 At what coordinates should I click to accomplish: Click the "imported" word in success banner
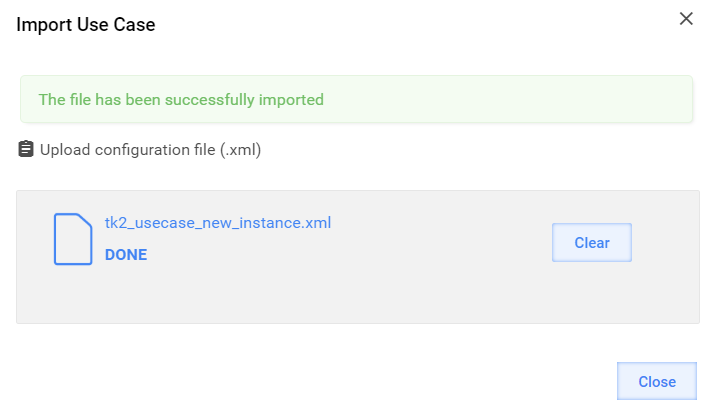tap(291, 100)
